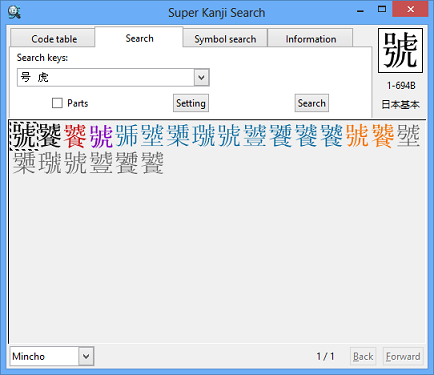Click the Setting button

191,103
